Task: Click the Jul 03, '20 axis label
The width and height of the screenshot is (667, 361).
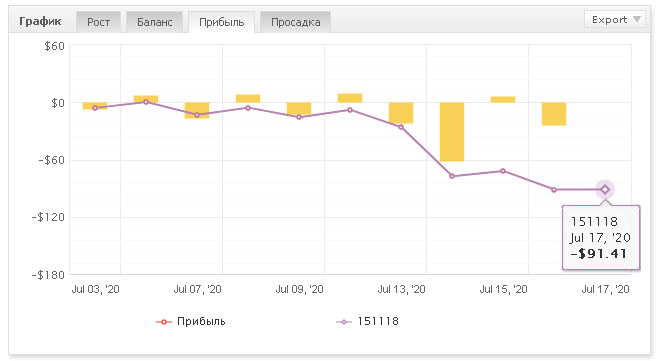Action: (95, 290)
